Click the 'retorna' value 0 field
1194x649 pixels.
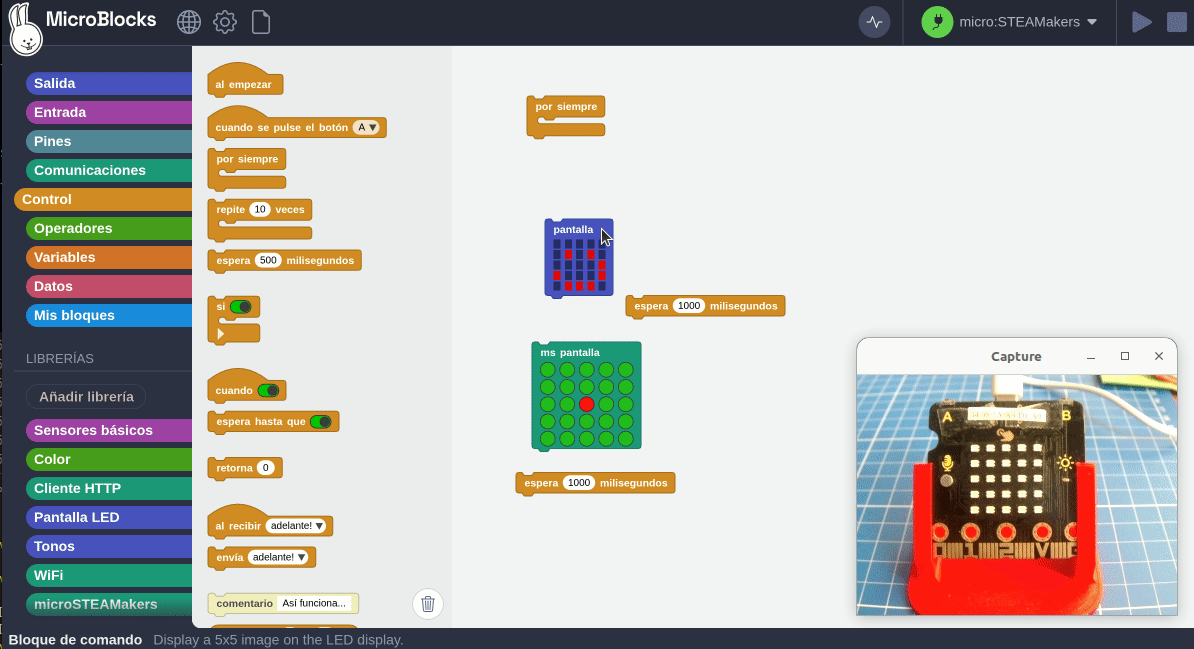tap(265, 468)
